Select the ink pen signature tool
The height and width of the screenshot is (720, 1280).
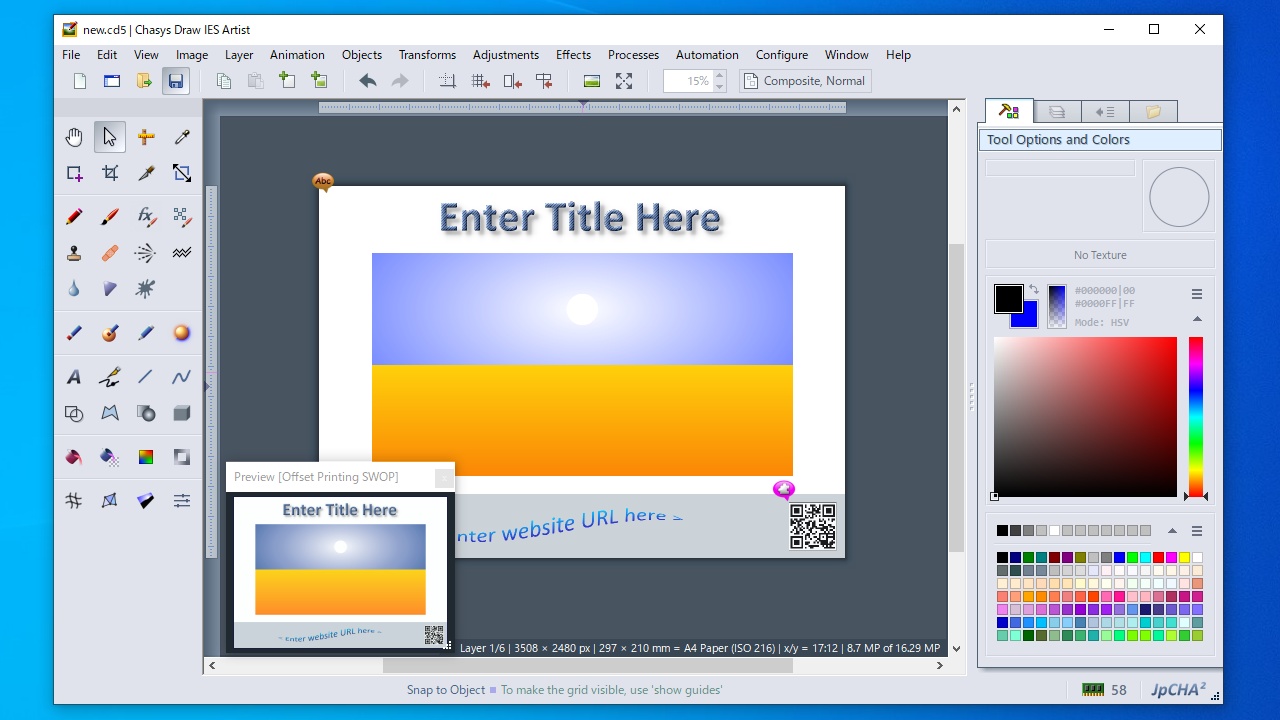point(110,377)
